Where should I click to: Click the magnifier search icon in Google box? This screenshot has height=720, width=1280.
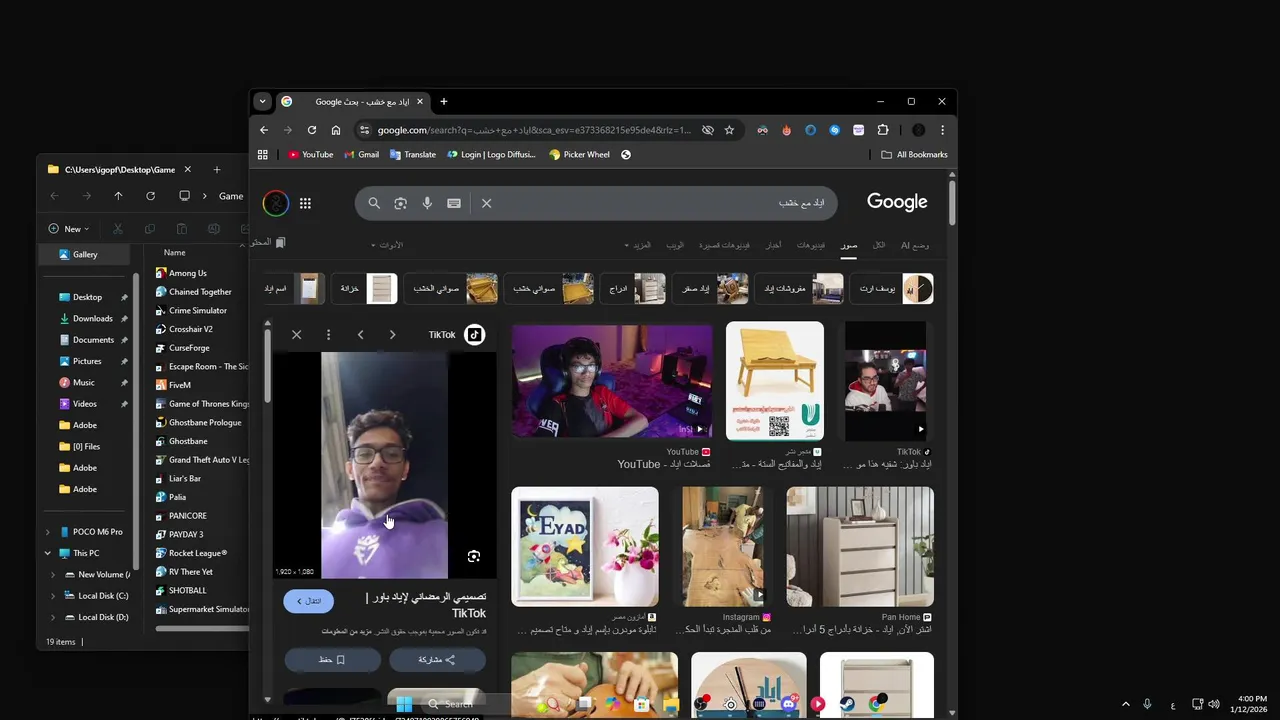tap(374, 203)
